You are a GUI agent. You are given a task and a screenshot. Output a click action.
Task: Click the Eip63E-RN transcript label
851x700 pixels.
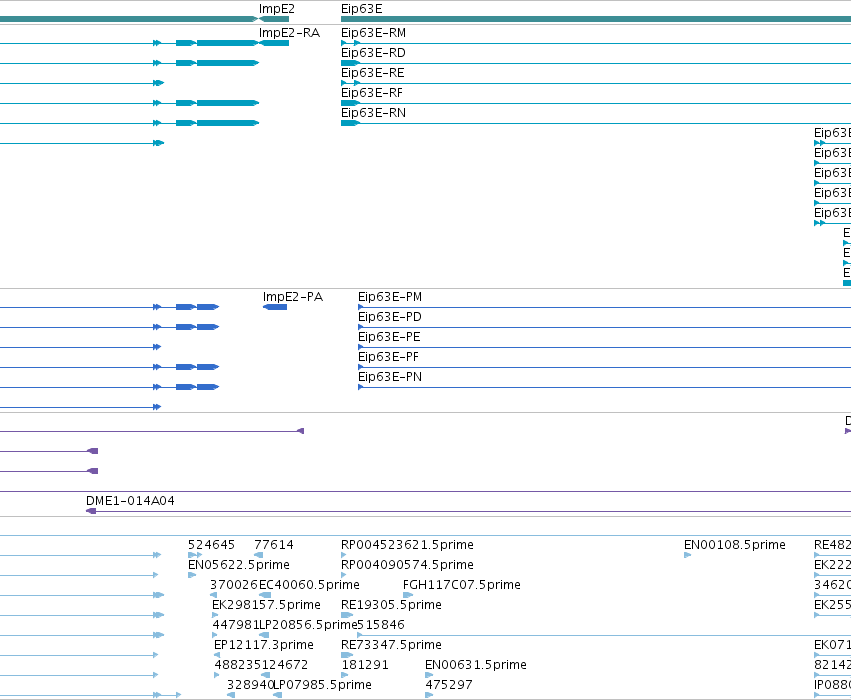pyautogui.click(x=373, y=113)
